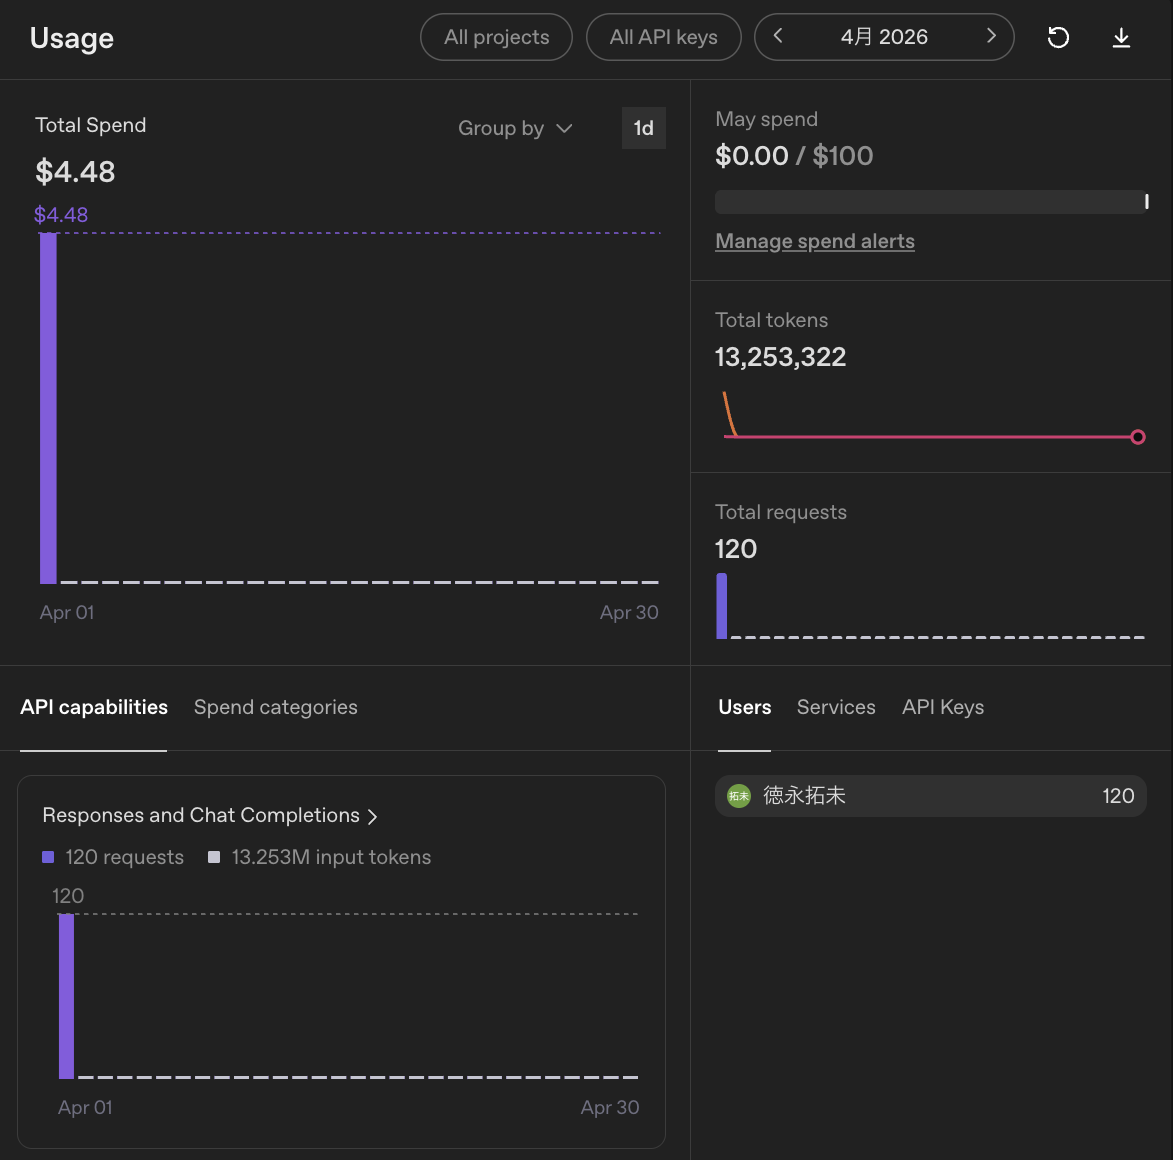Open the All projects filter
This screenshot has width=1173, height=1160.
point(497,37)
